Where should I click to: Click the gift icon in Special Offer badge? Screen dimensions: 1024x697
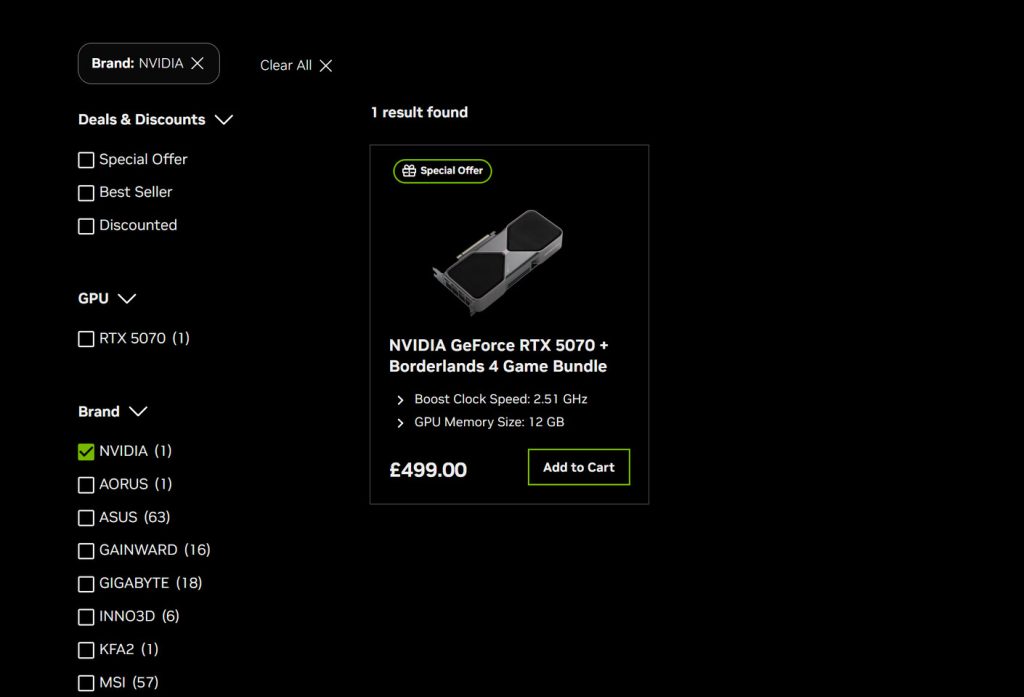click(x=408, y=171)
